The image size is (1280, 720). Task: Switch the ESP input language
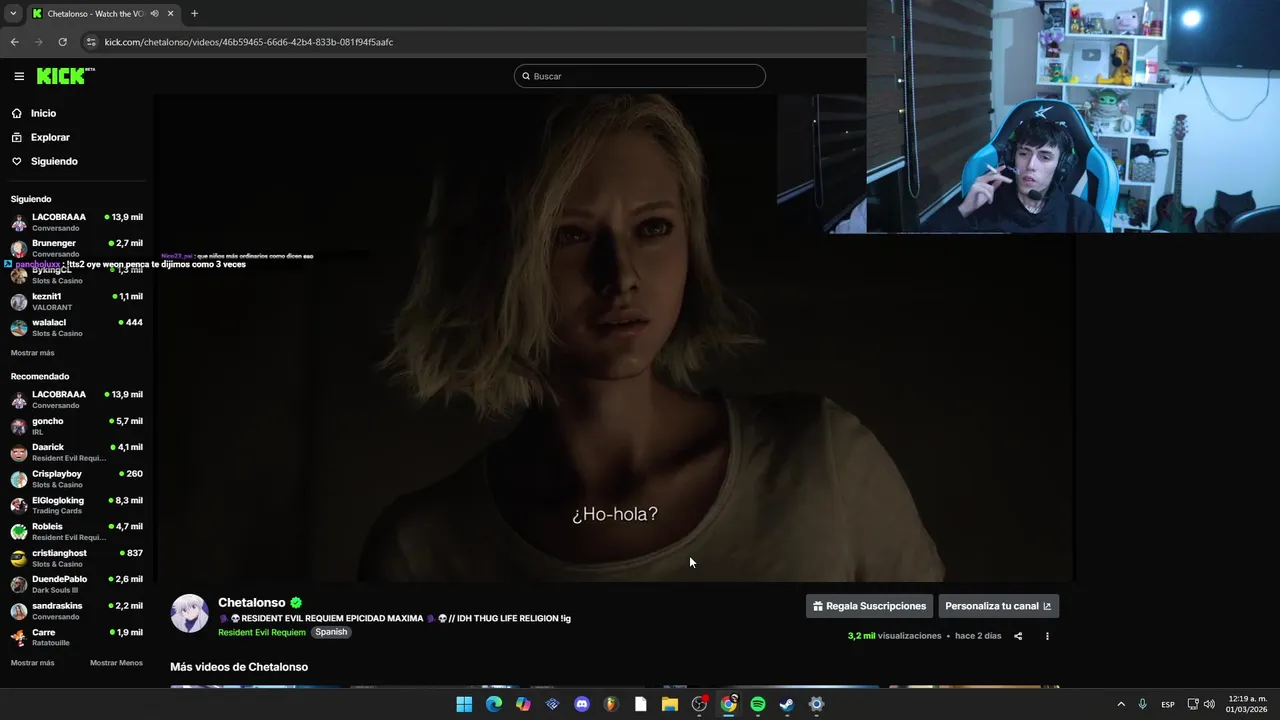tap(1168, 704)
